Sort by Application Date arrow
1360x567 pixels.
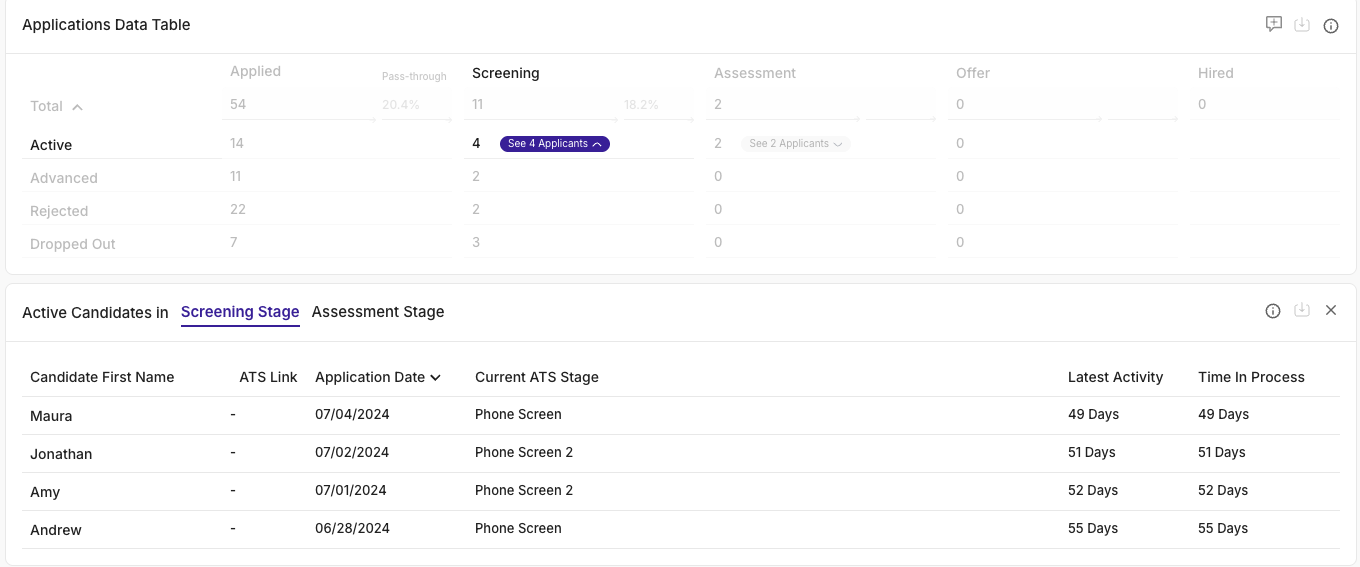[435, 378]
